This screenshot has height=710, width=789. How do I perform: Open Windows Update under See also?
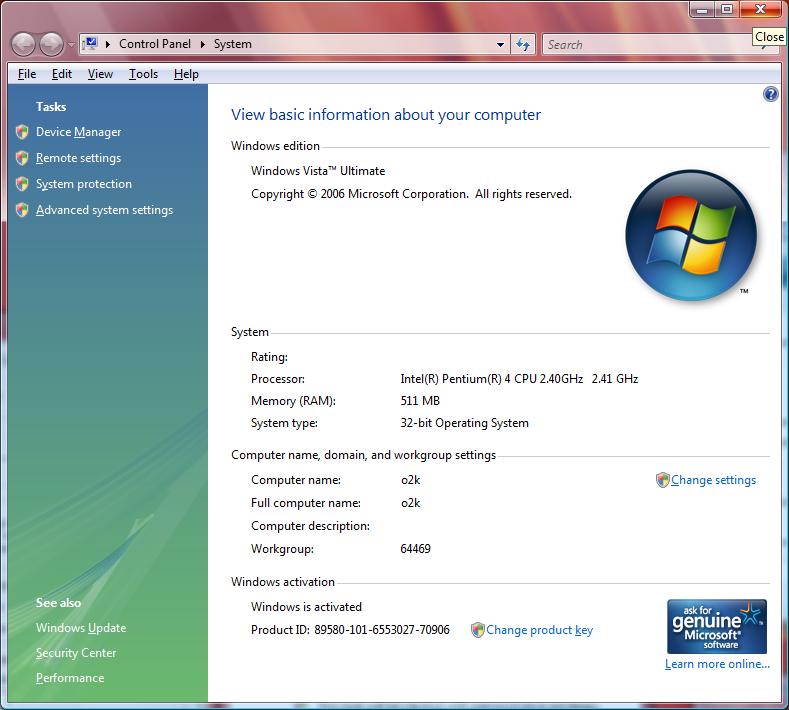81,628
